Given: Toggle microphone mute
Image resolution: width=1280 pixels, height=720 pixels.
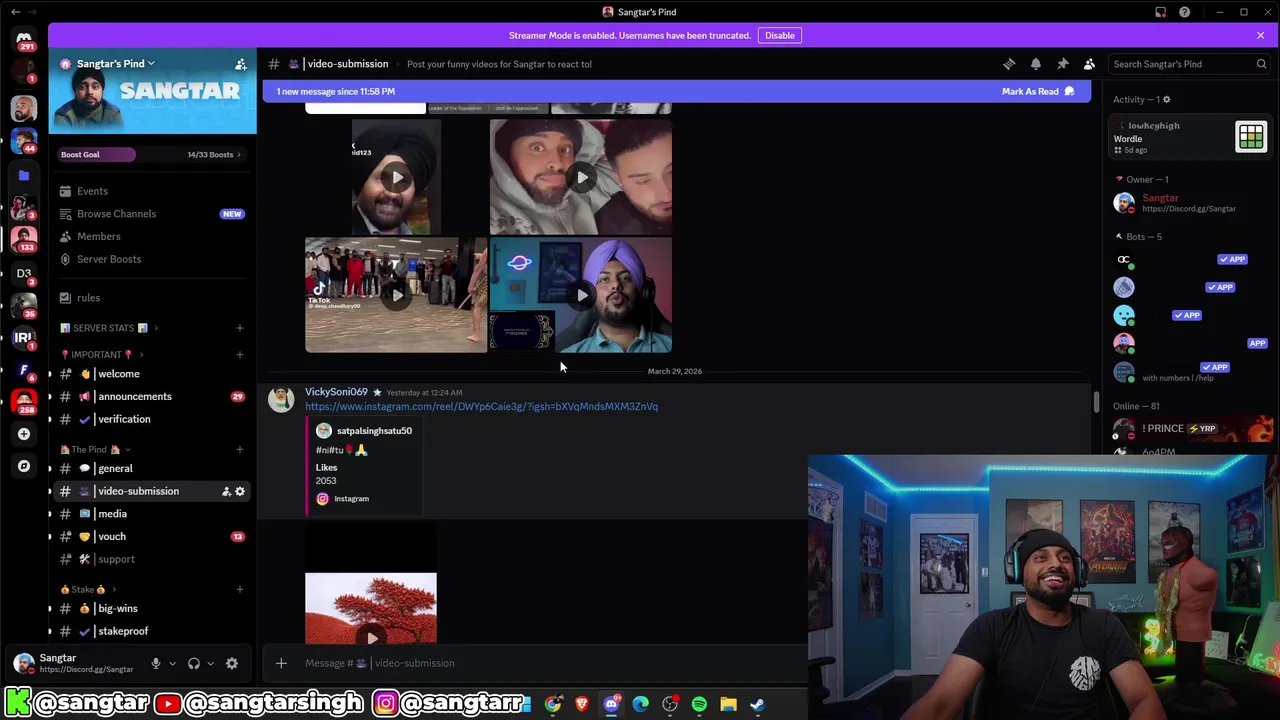Looking at the screenshot, I should click(155, 663).
